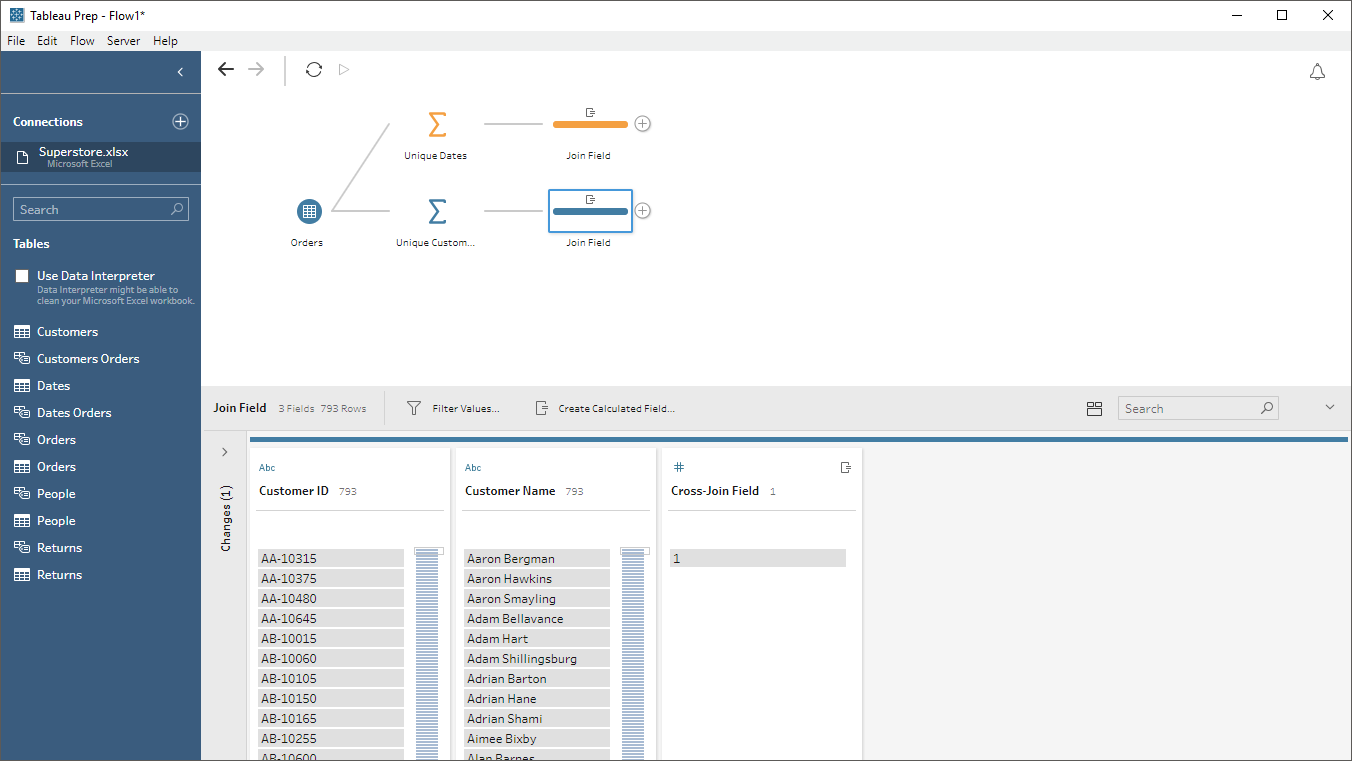Open the File menu

(x=16, y=41)
